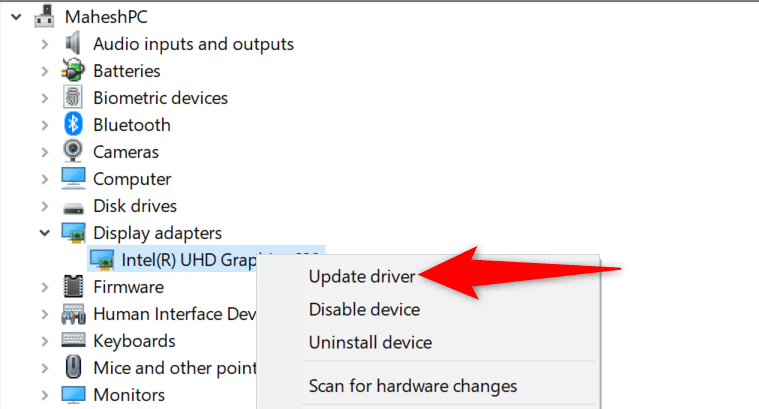Collapse the Display adapters category
This screenshot has width=759, height=409.
[x=44, y=233]
